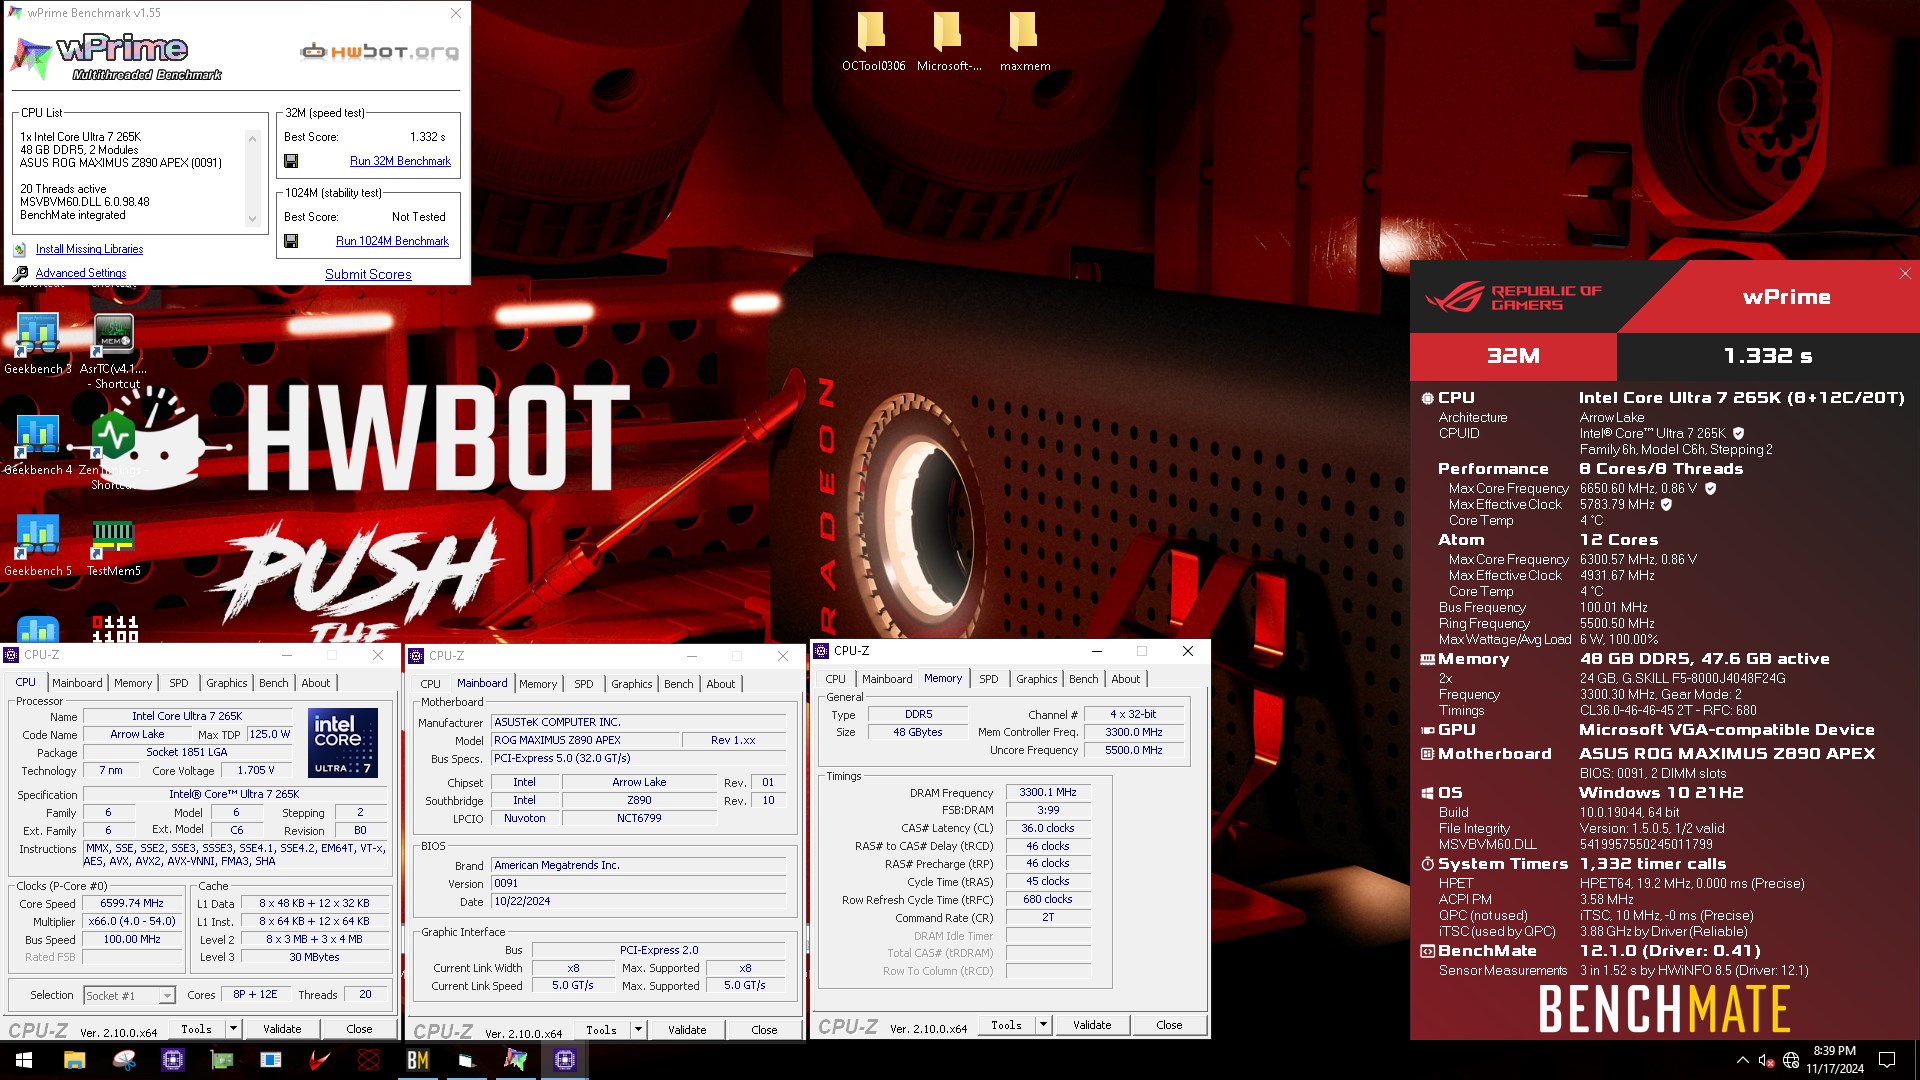
Task: Open the Geekbench 3 desktop shortcut
Action: [38, 343]
